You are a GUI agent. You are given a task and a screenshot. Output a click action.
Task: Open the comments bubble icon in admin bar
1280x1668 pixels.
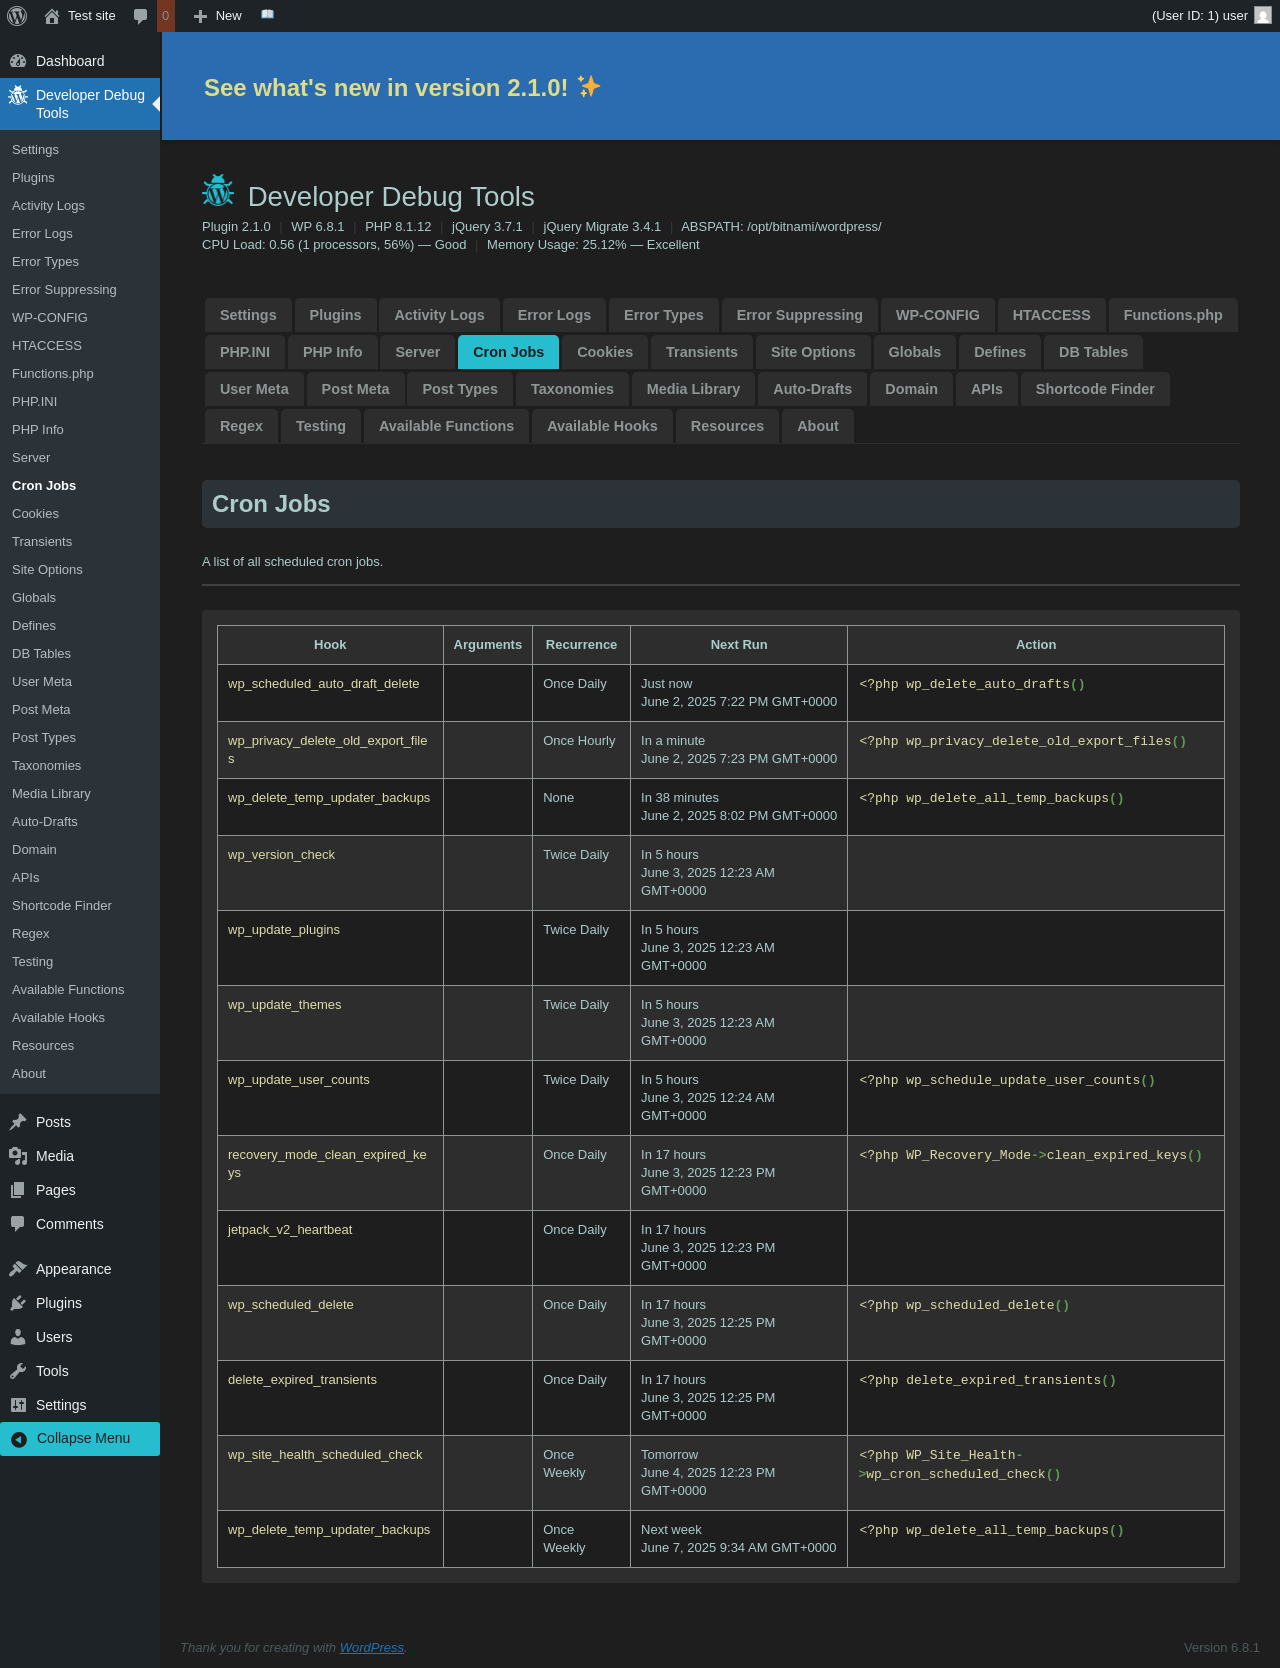pyautogui.click(x=141, y=16)
